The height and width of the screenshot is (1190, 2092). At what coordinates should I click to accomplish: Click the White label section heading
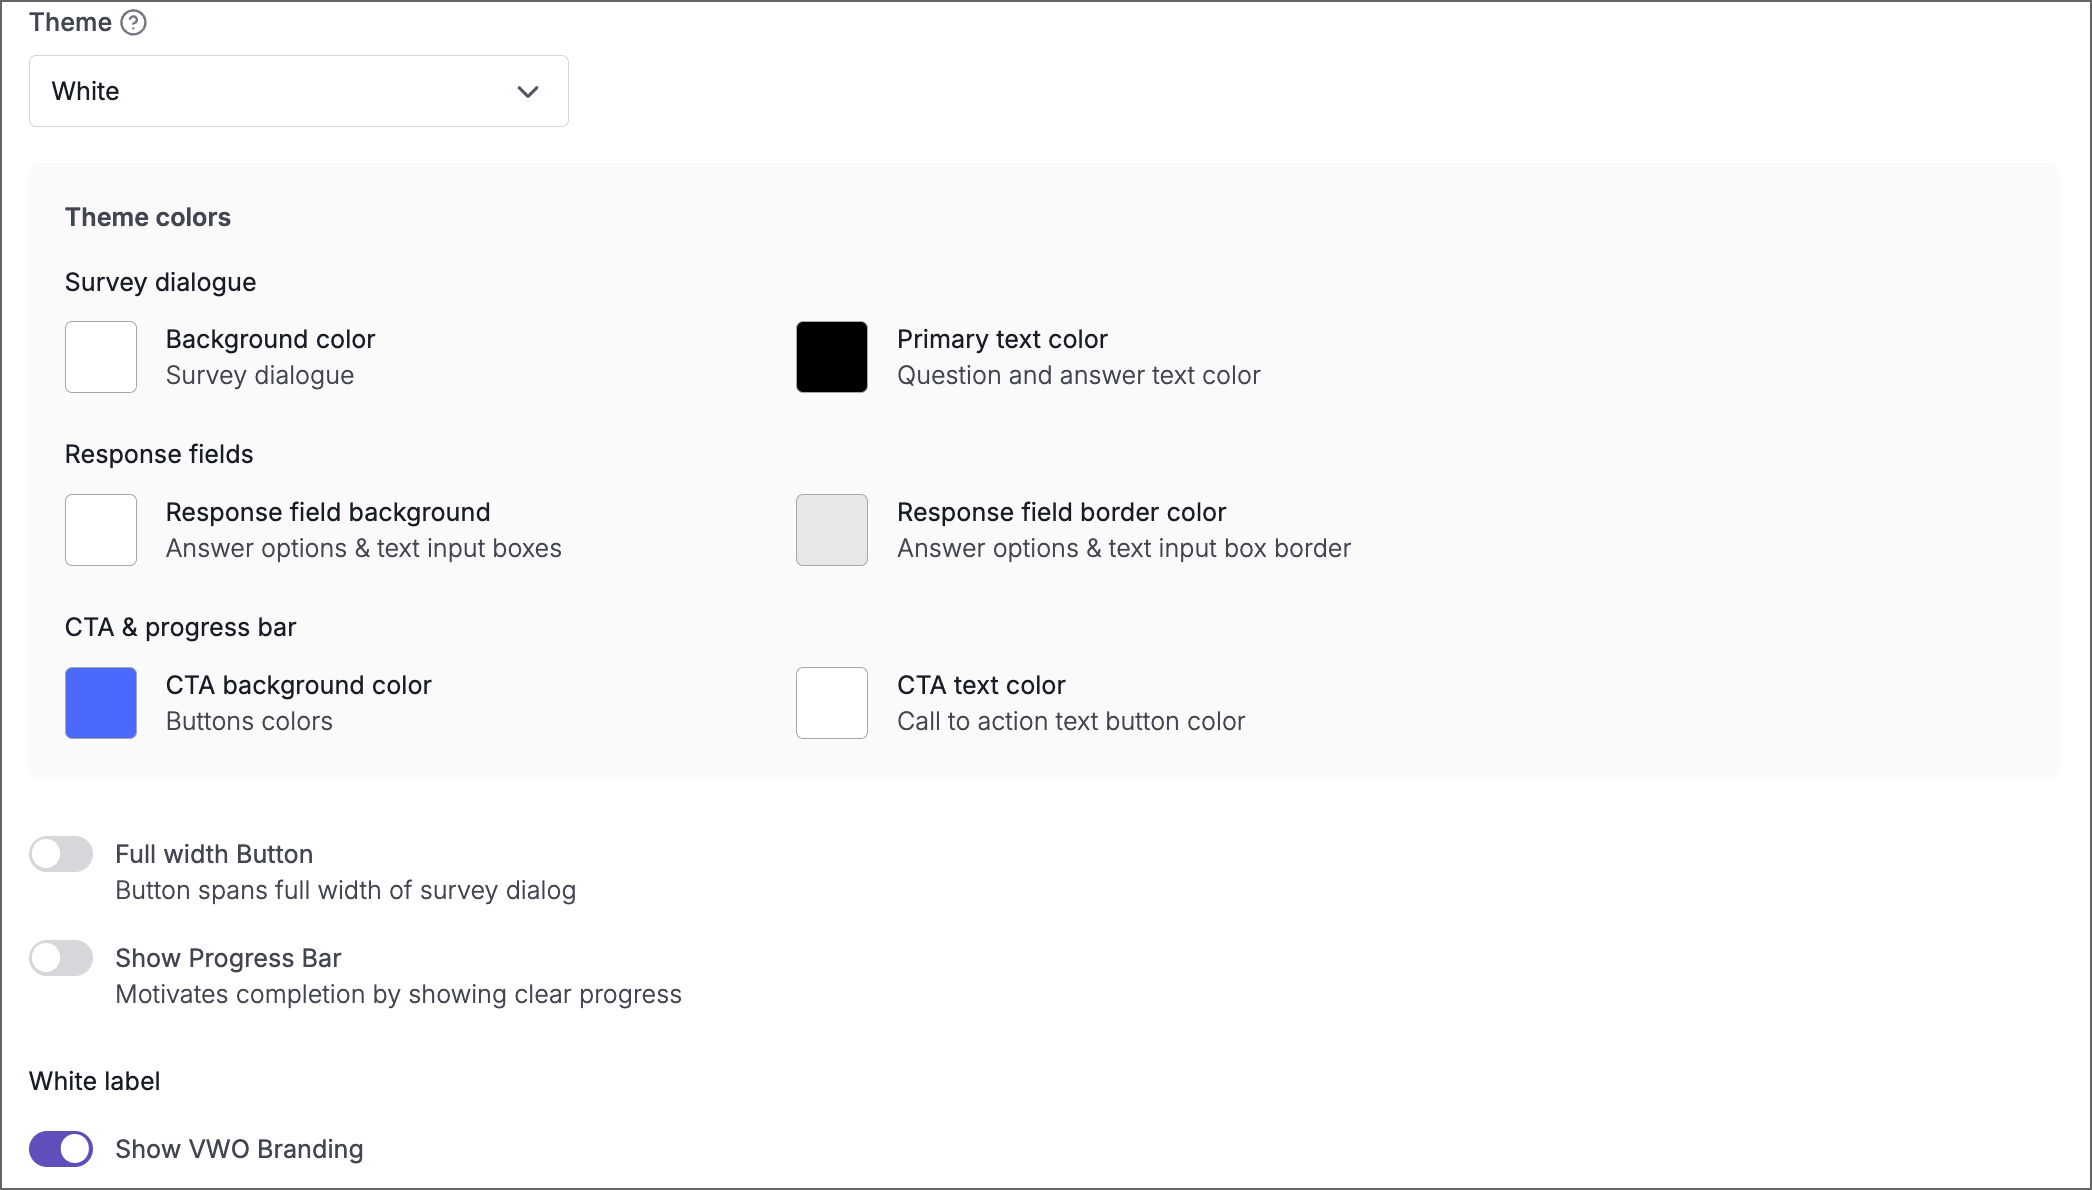94,1080
